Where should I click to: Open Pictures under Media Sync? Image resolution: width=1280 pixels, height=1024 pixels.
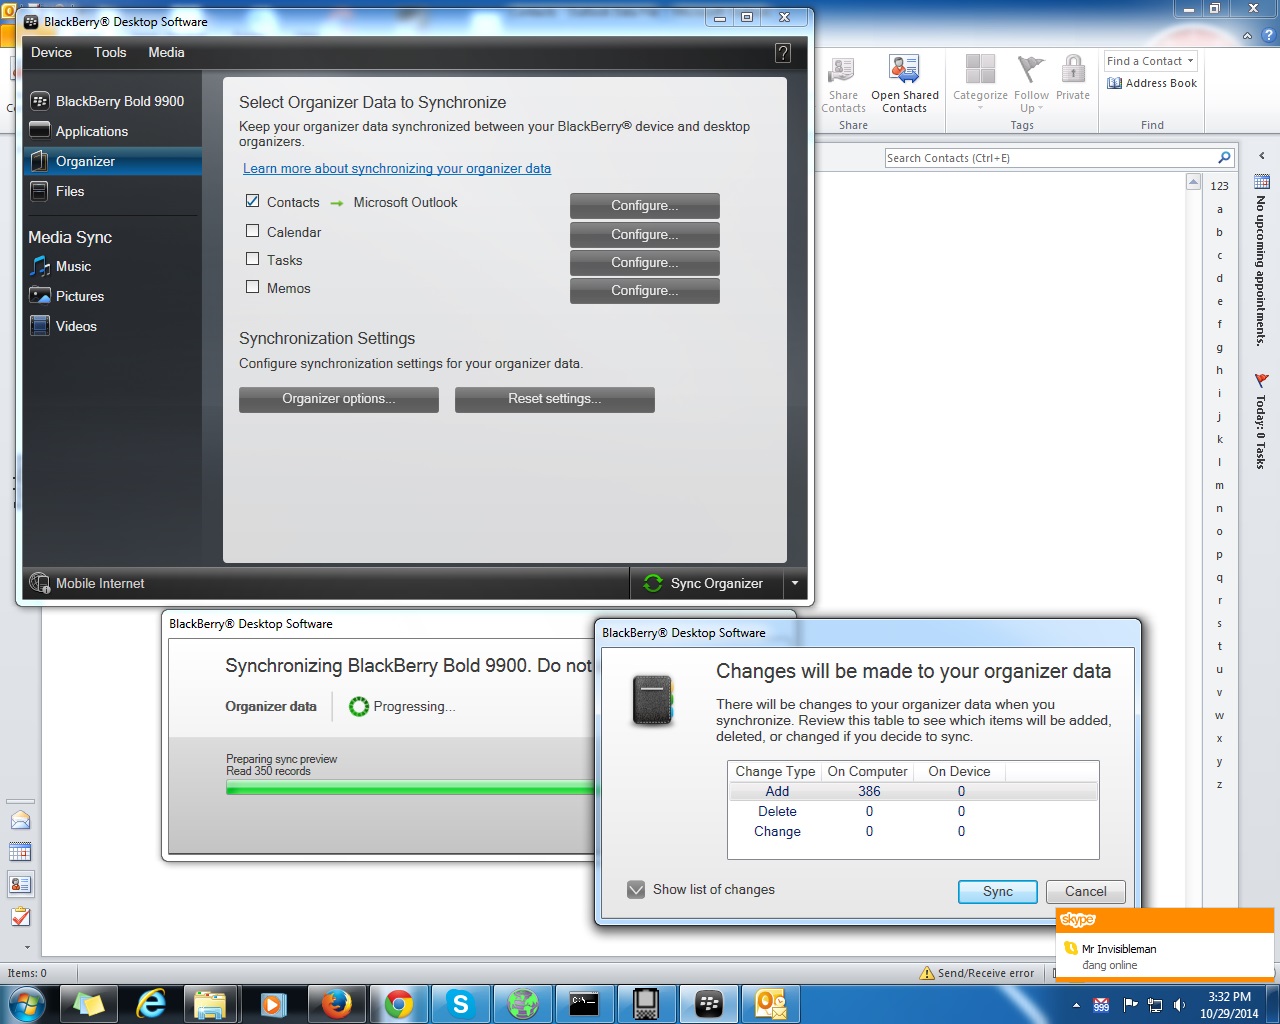[x=67, y=296]
